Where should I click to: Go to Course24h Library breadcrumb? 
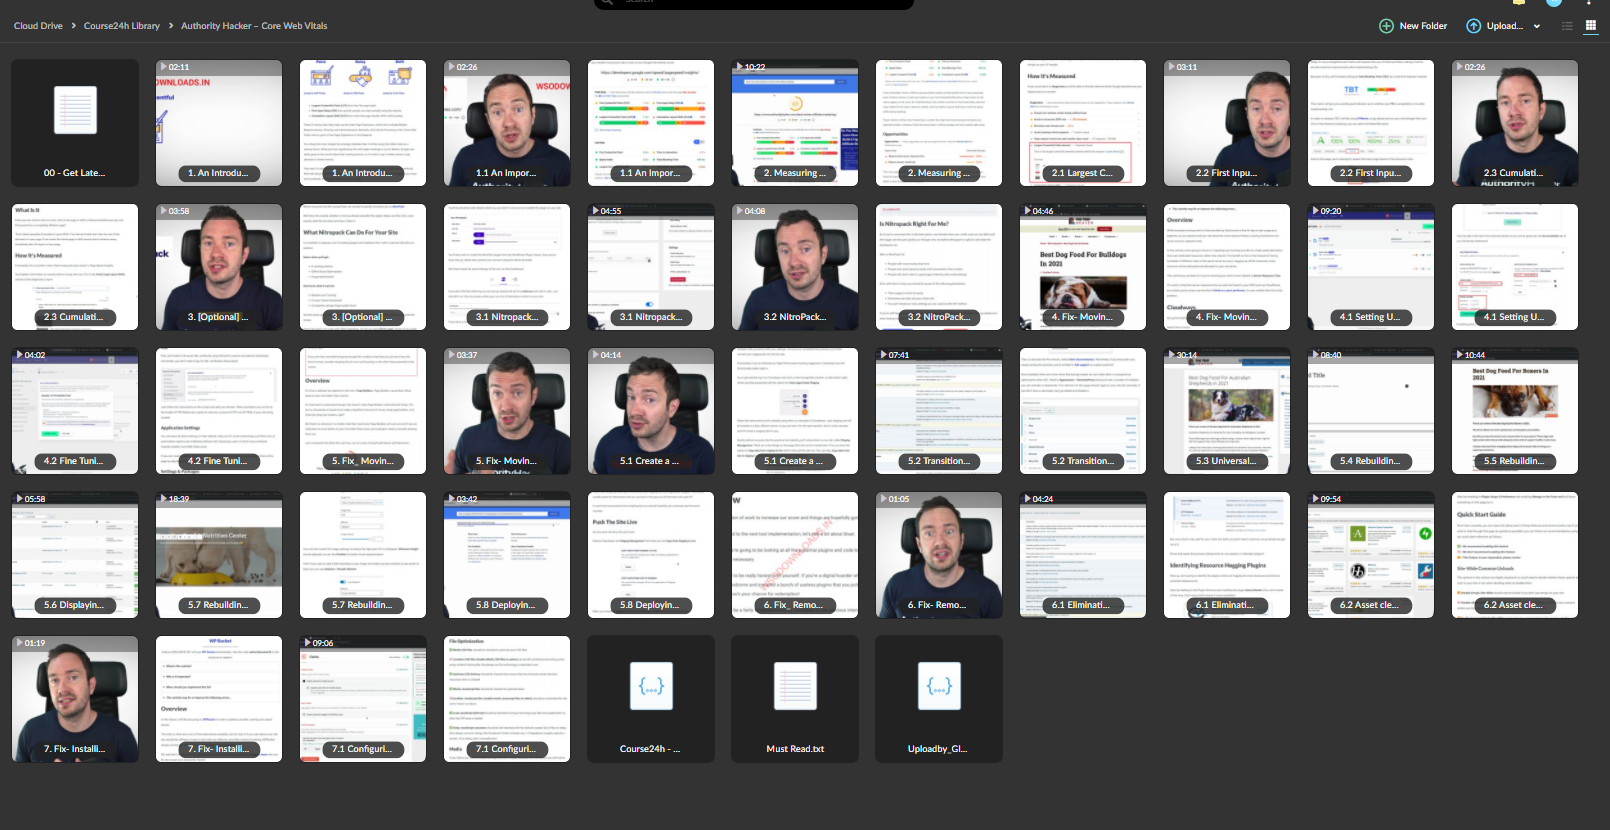tap(122, 26)
